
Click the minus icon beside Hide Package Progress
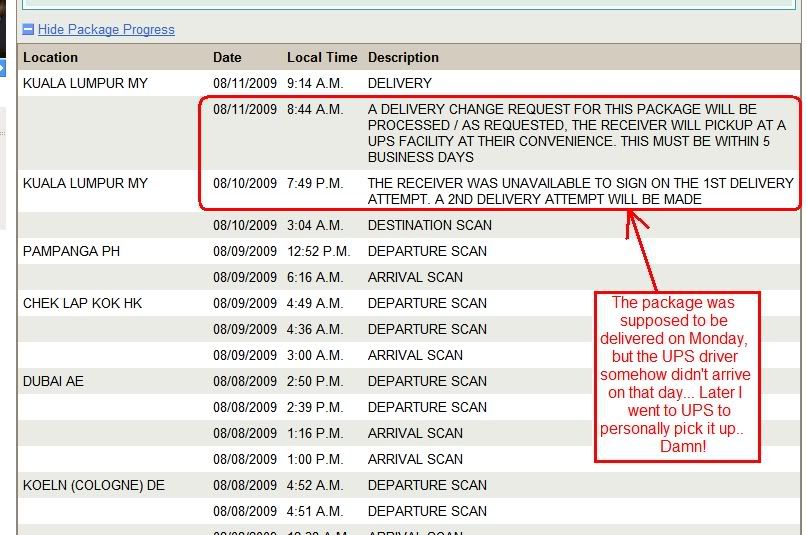(x=28, y=30)
